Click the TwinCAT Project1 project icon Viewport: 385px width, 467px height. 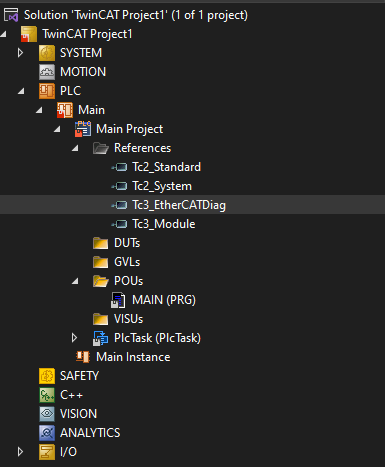click(x=29, y=34)
